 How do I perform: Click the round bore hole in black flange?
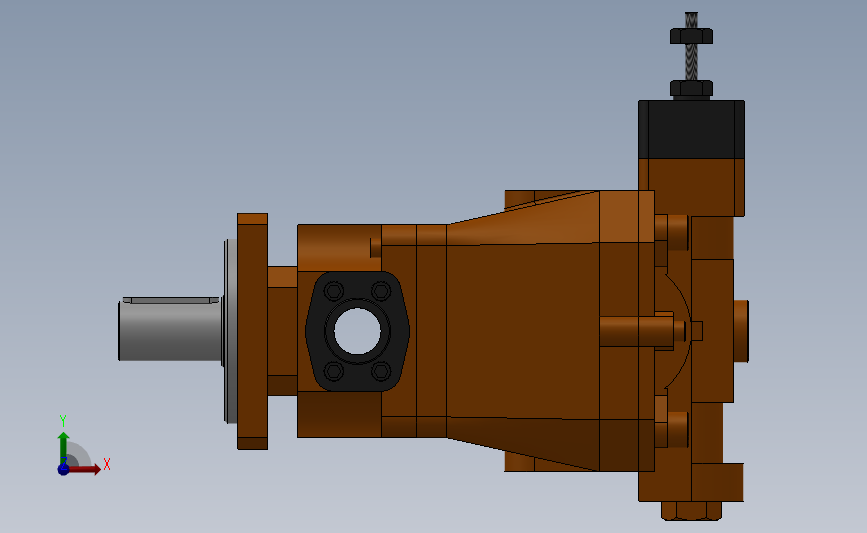pos(357,331)
